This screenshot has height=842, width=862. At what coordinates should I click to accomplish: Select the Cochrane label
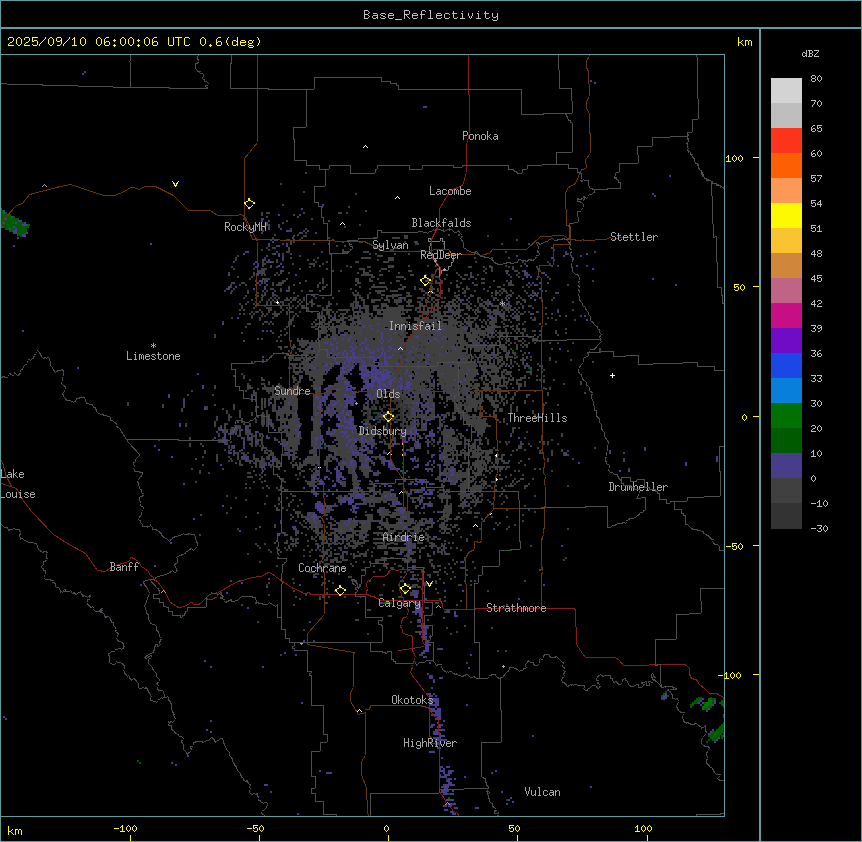(x=322, y=568)
